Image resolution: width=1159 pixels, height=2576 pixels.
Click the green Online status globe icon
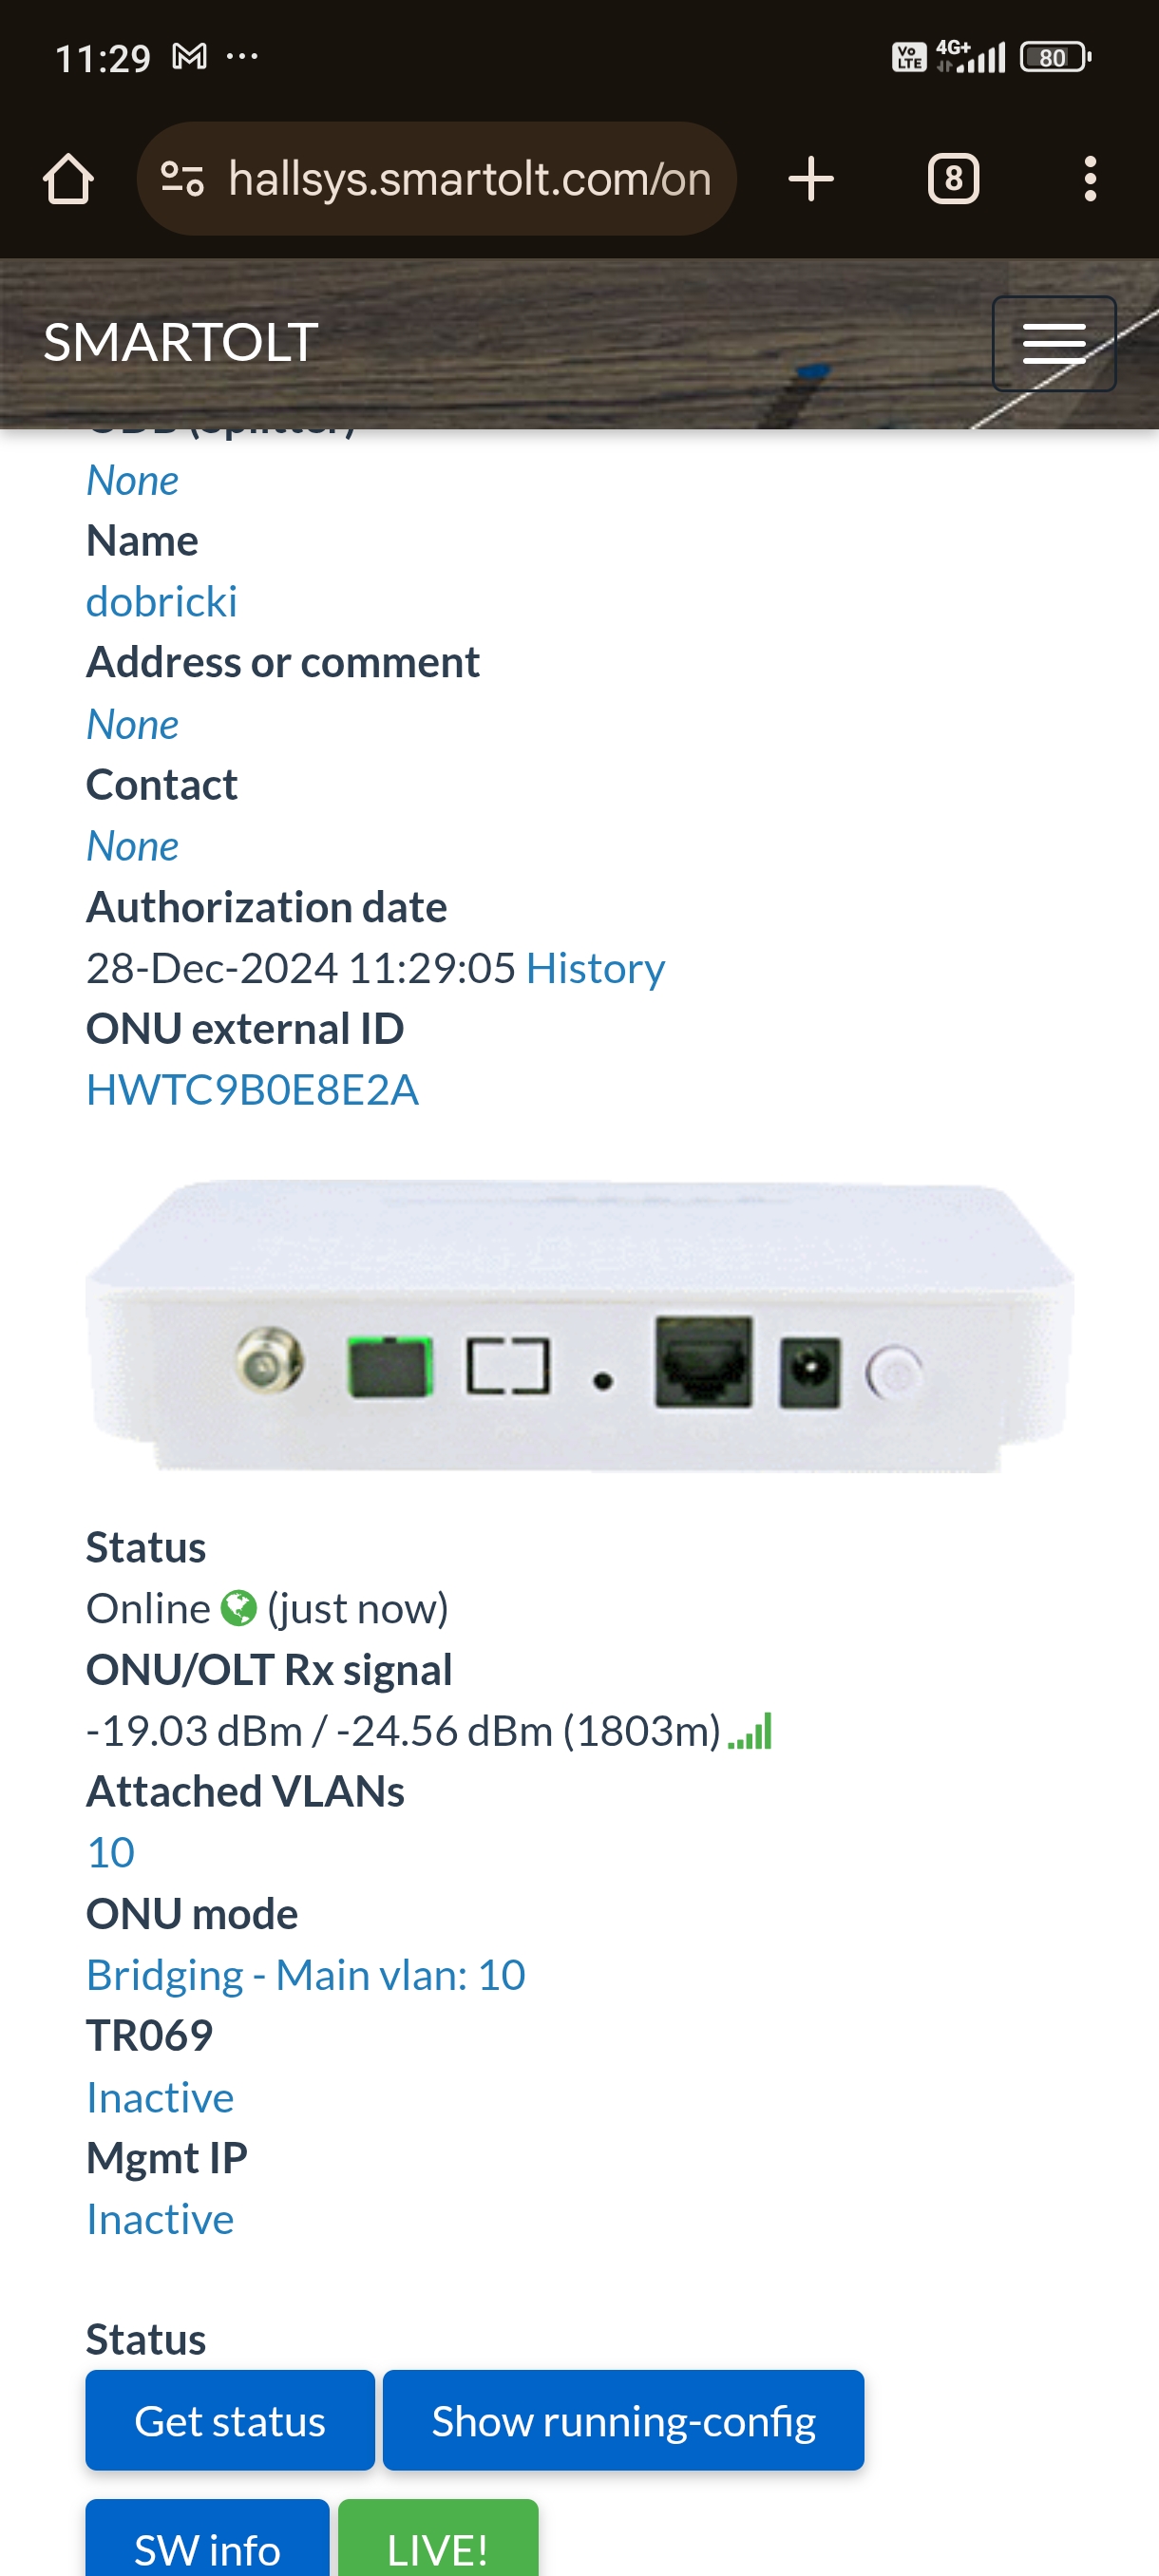point(238,1608)
